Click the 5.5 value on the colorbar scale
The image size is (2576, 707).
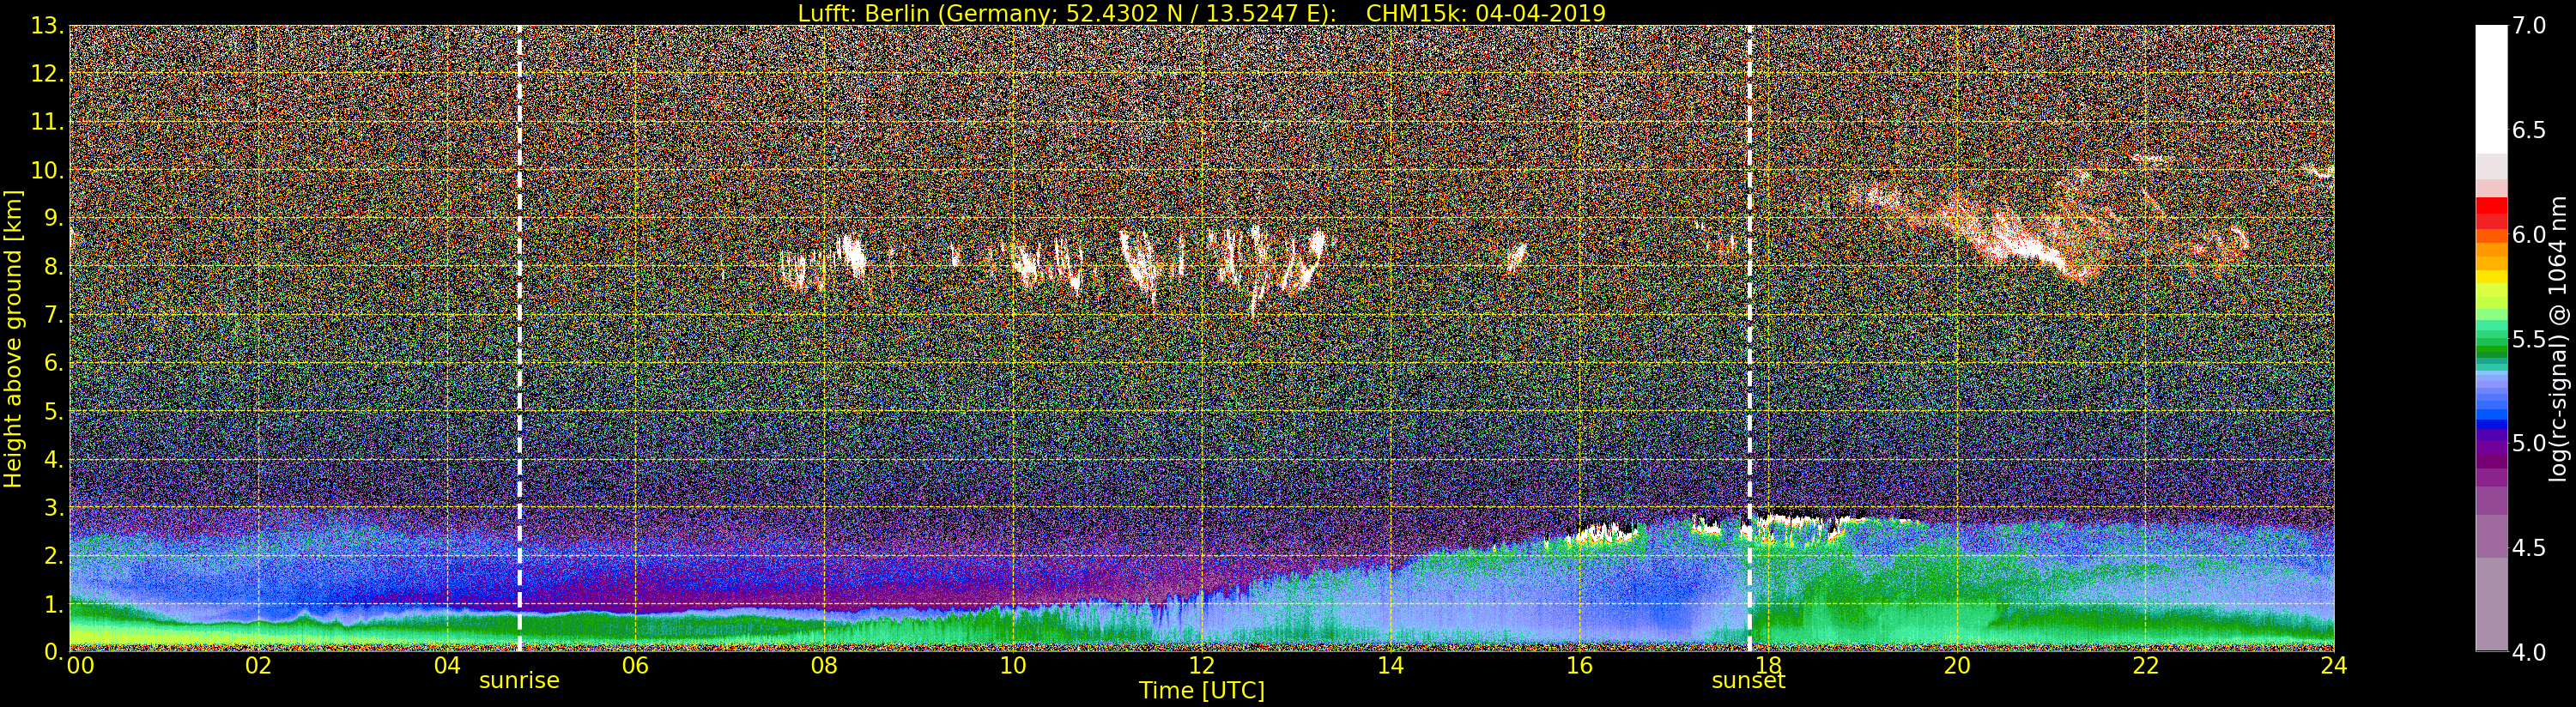click(x=2529, y=339)
